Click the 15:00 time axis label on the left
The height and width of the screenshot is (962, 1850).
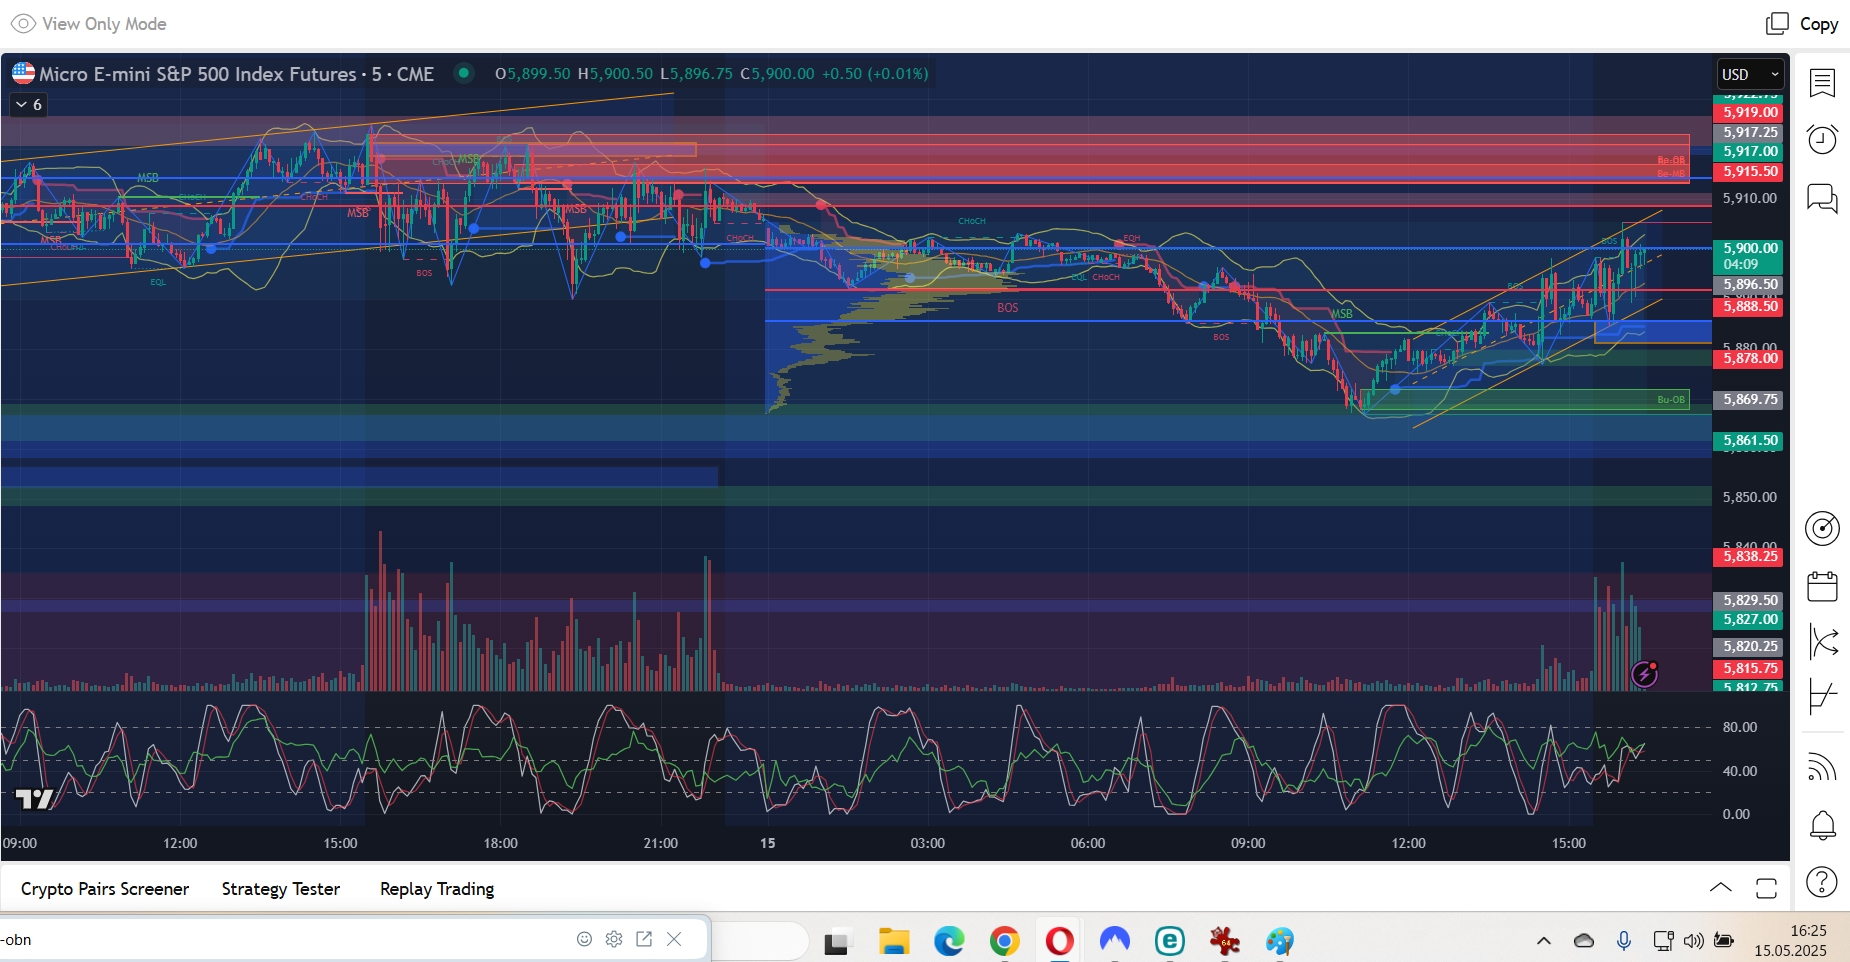point(340,843)
